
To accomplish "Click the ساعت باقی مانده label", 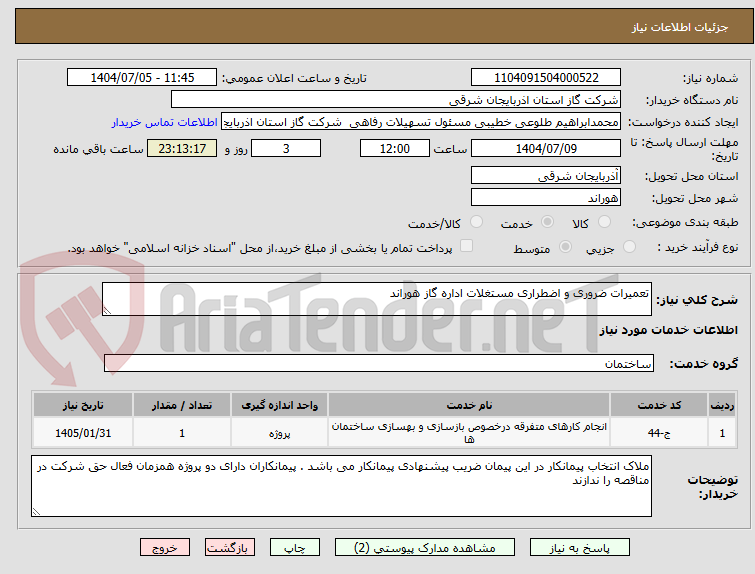I will click(x=98, y=149).
